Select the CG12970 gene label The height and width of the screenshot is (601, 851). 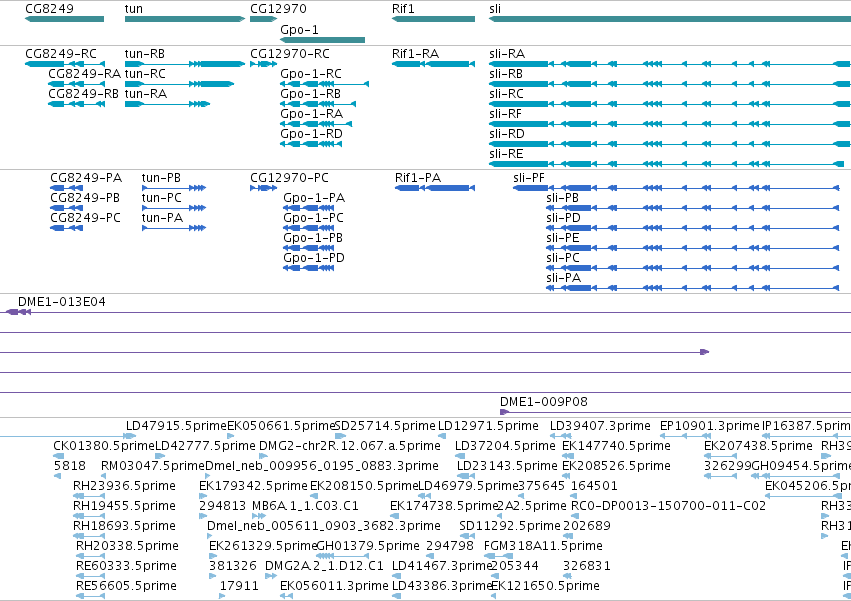pyautogui.click(x=278, y=9)
